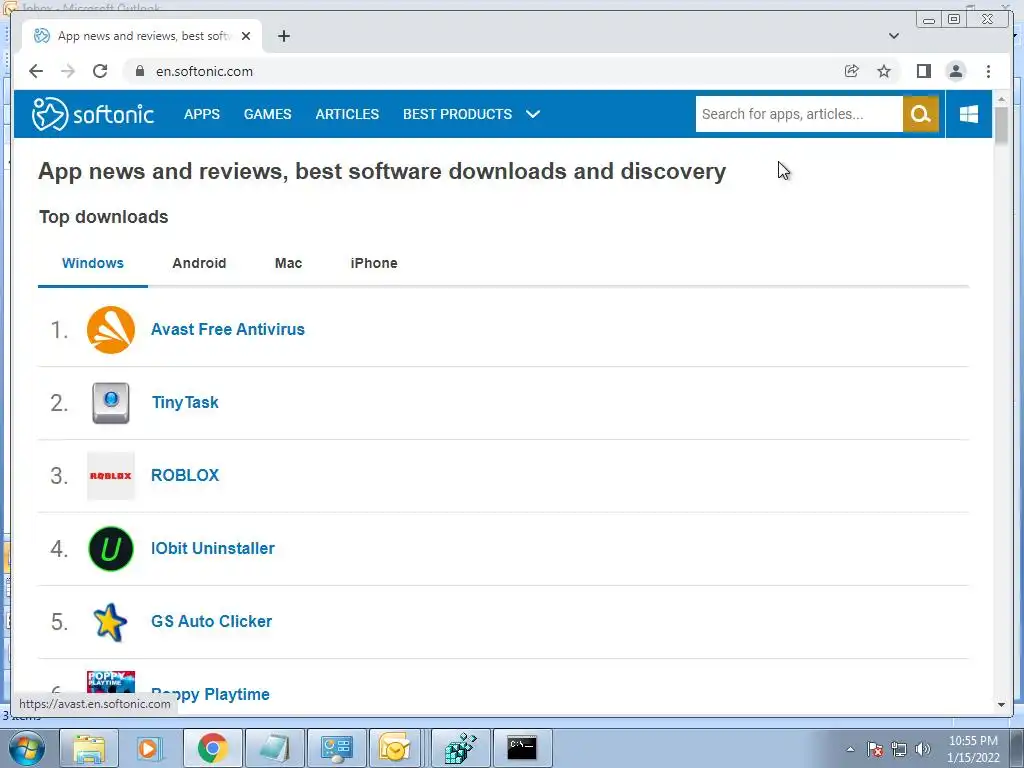Open the TinyTask link

pyautogui.click(x=185, y=402)
